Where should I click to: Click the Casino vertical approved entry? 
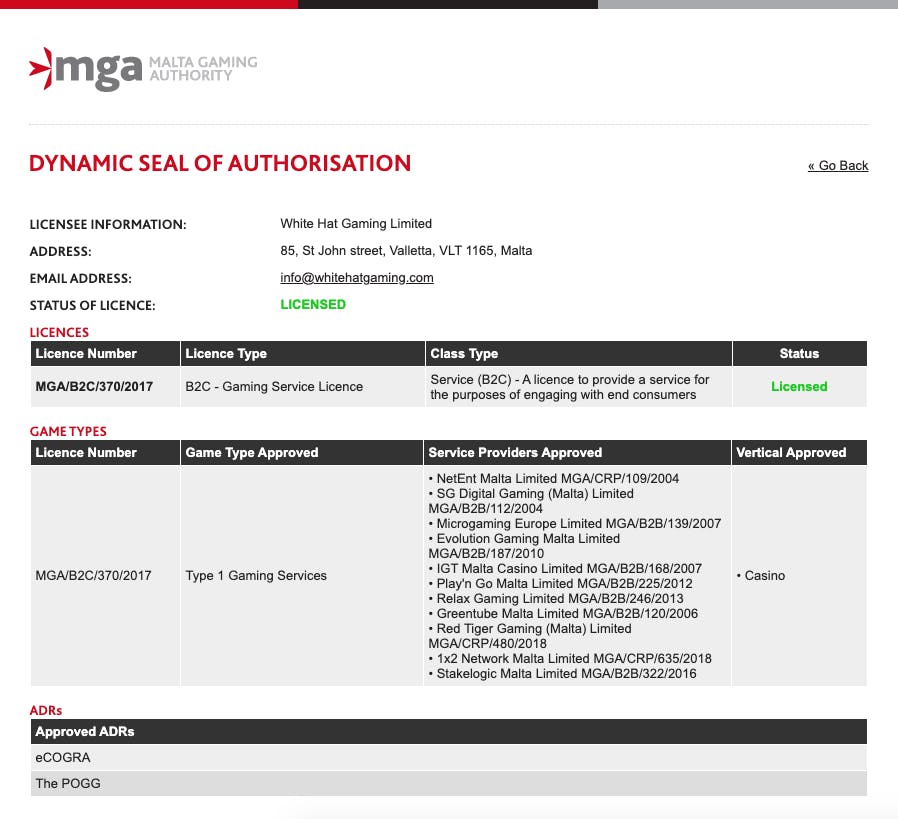click(761, 576)
